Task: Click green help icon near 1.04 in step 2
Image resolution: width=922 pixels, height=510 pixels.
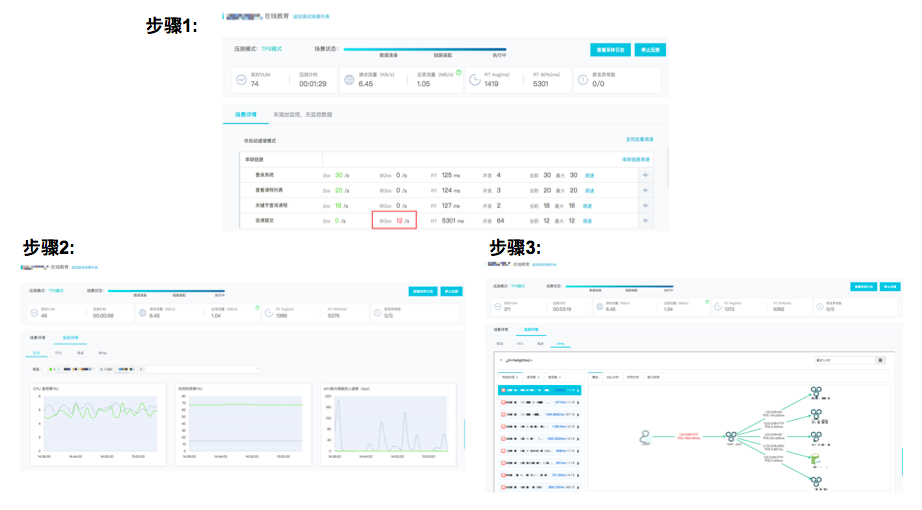Action: [x=257, y=308]
